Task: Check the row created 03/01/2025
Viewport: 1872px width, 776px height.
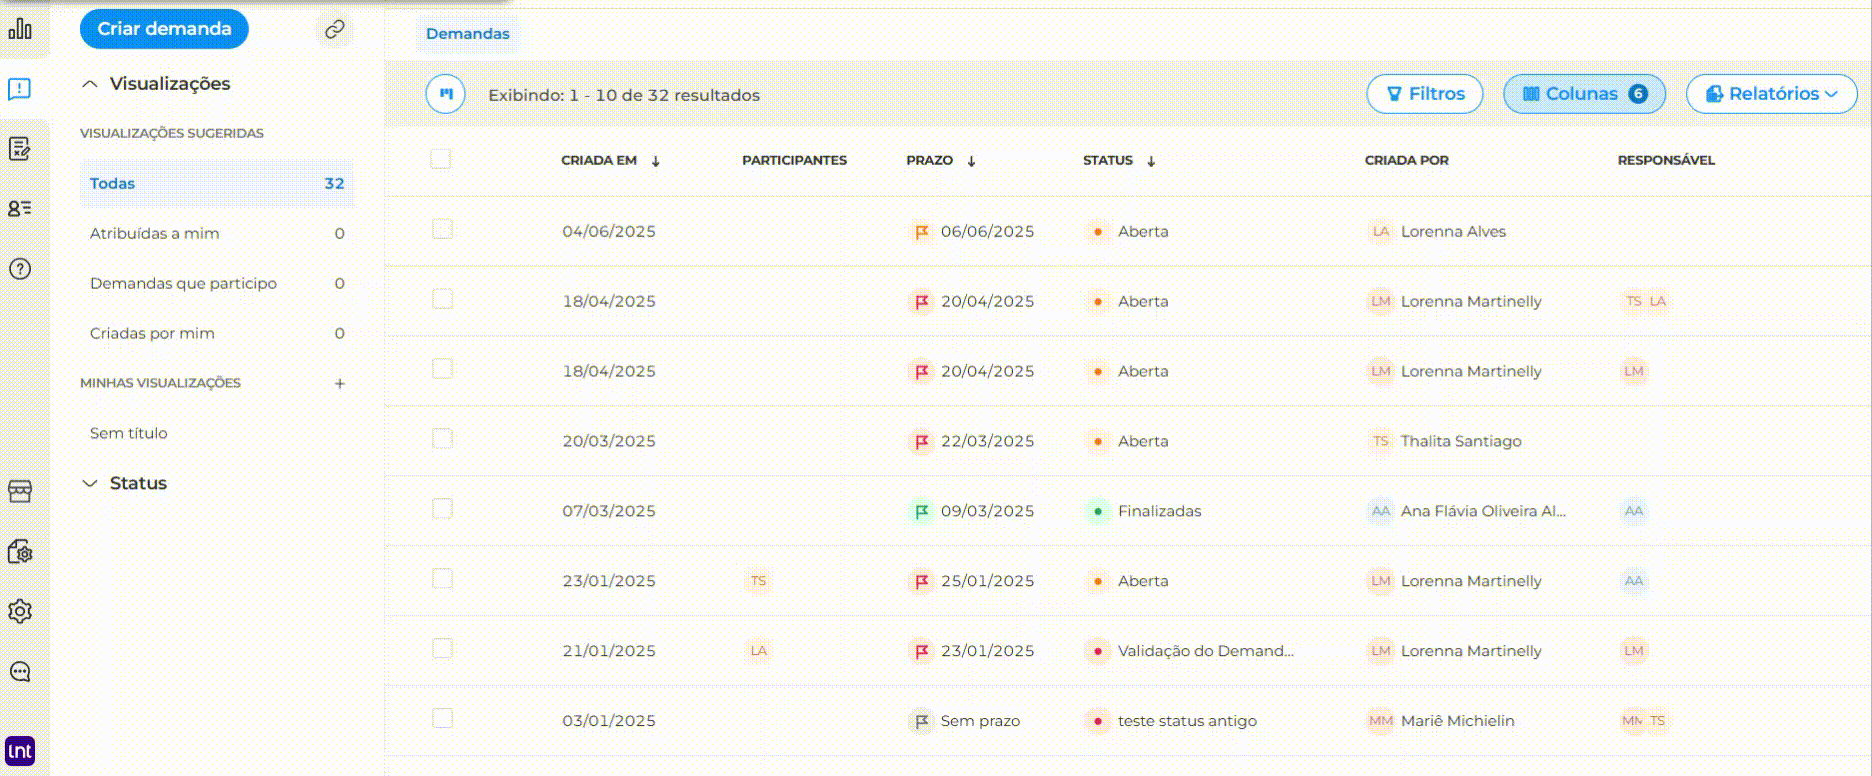Action: [x=442, y=719]
